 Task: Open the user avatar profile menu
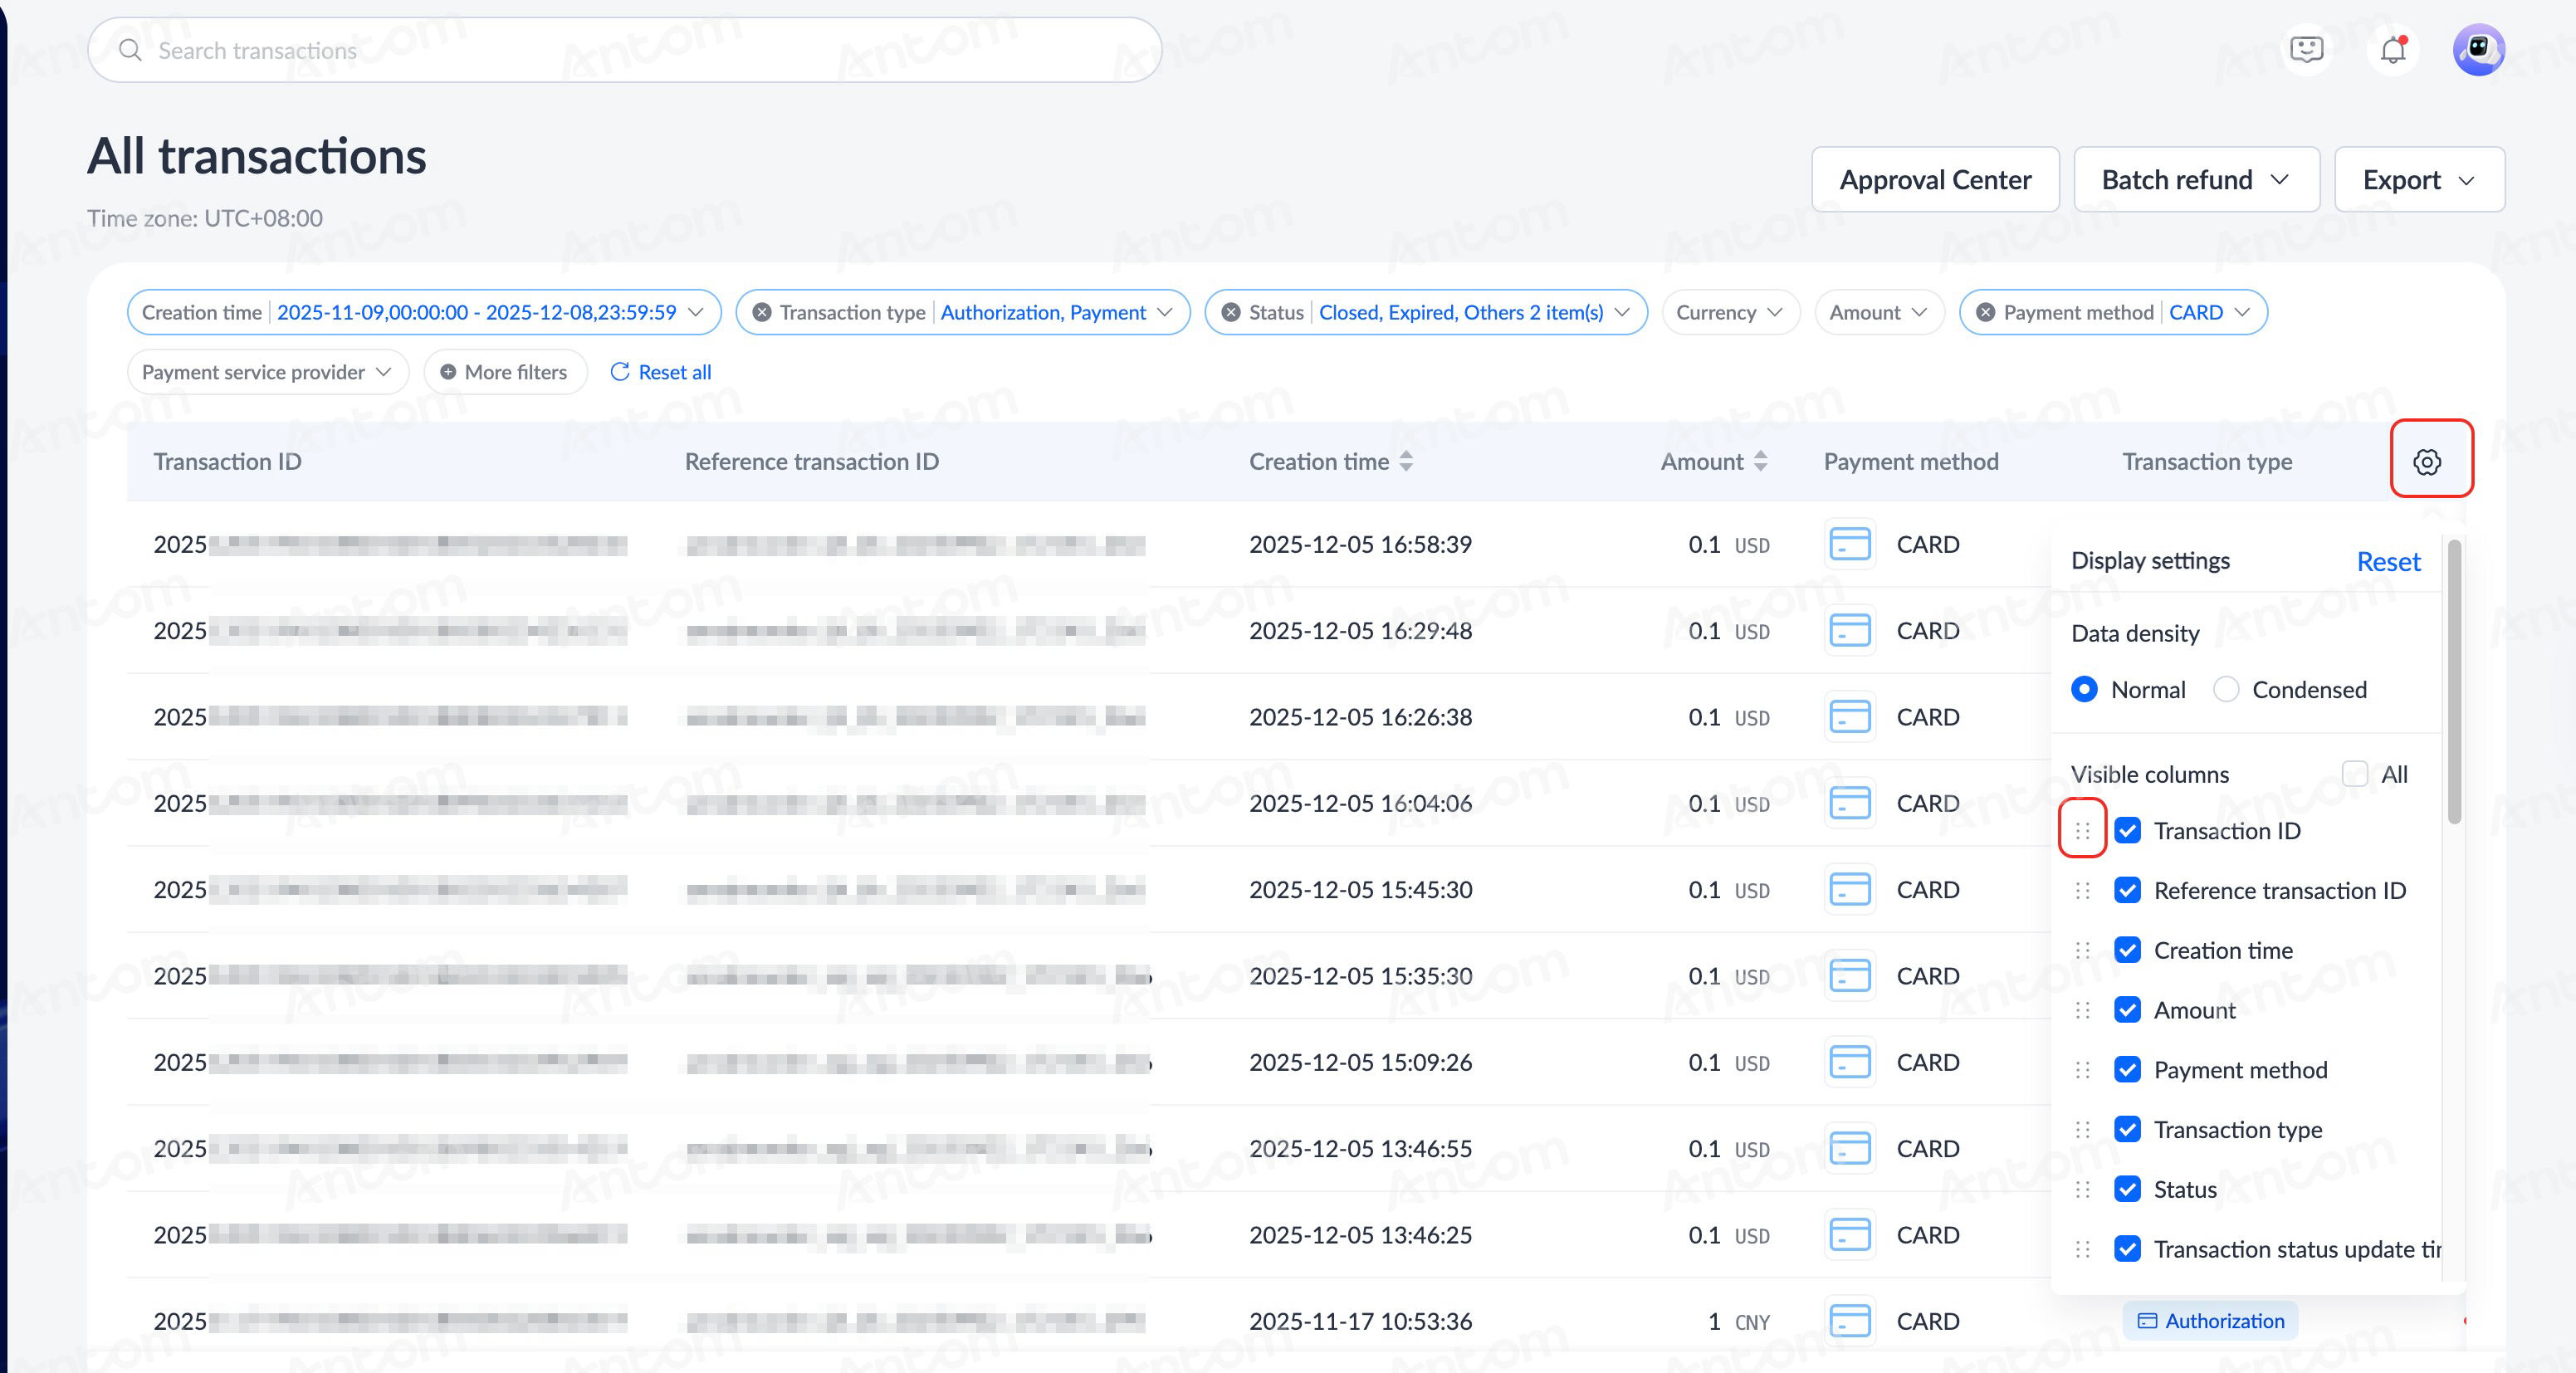[x=2478, y=50]
